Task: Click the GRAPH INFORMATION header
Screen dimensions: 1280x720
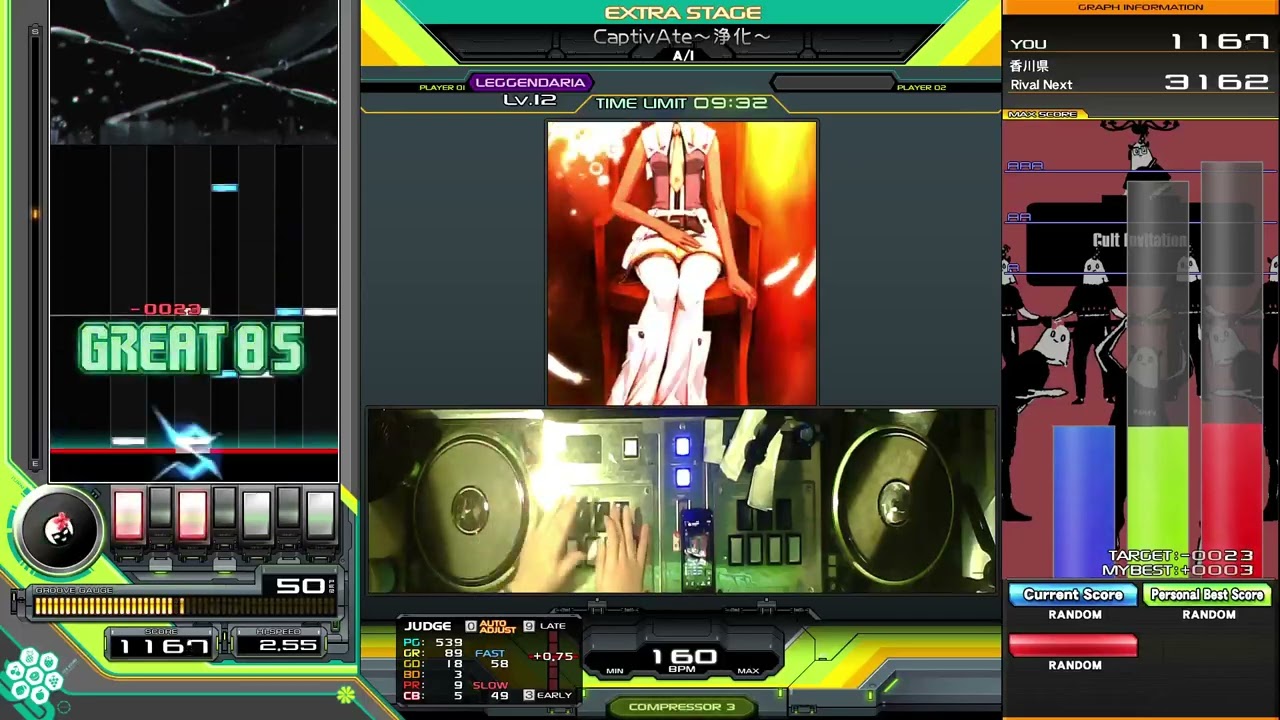Action: (x=1140, y=7)
